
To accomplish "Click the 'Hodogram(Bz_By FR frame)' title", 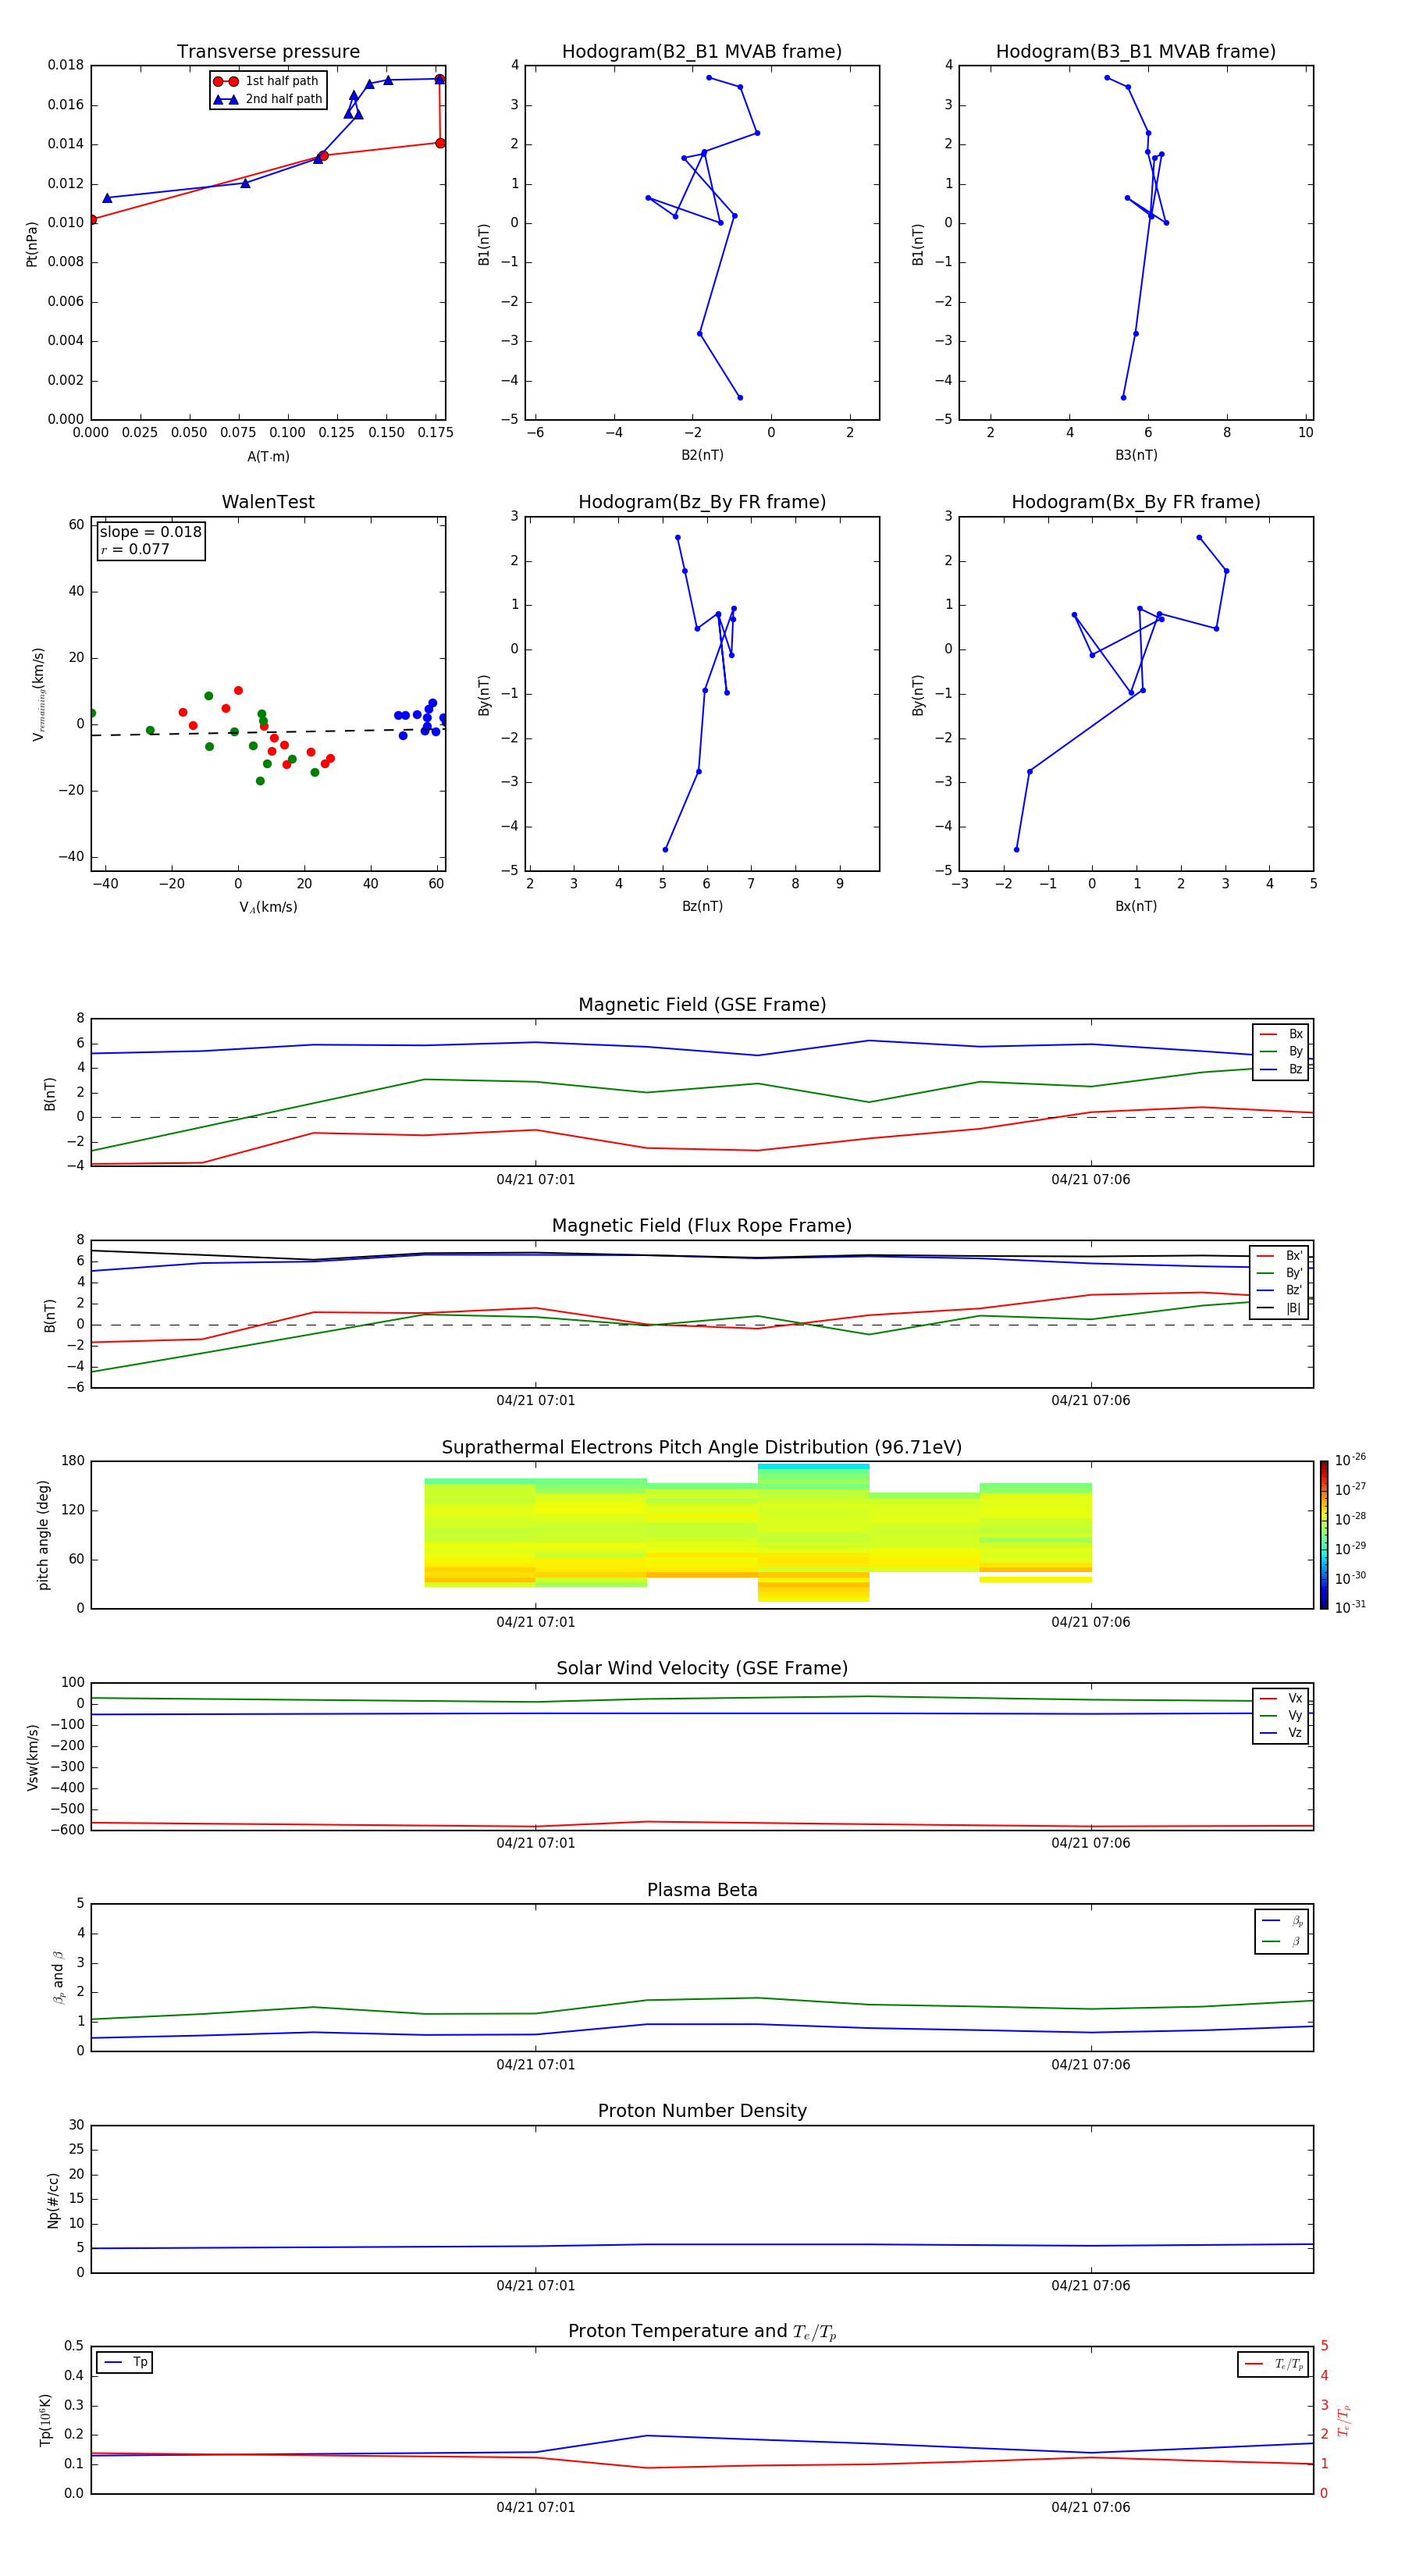I will point(702,502).
